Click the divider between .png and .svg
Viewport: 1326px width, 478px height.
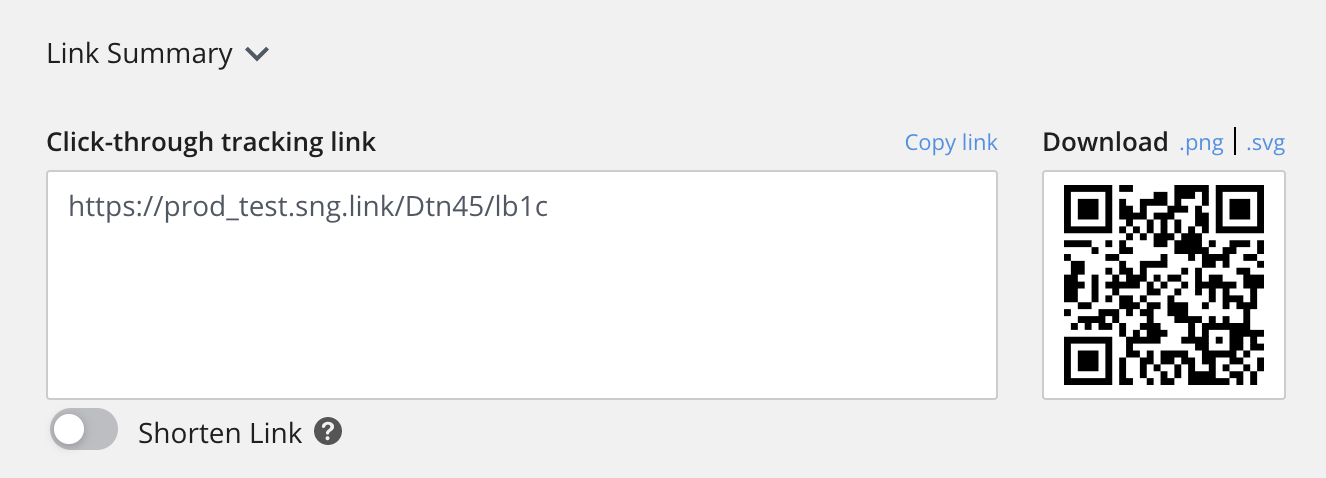(x=1235, y=142)
